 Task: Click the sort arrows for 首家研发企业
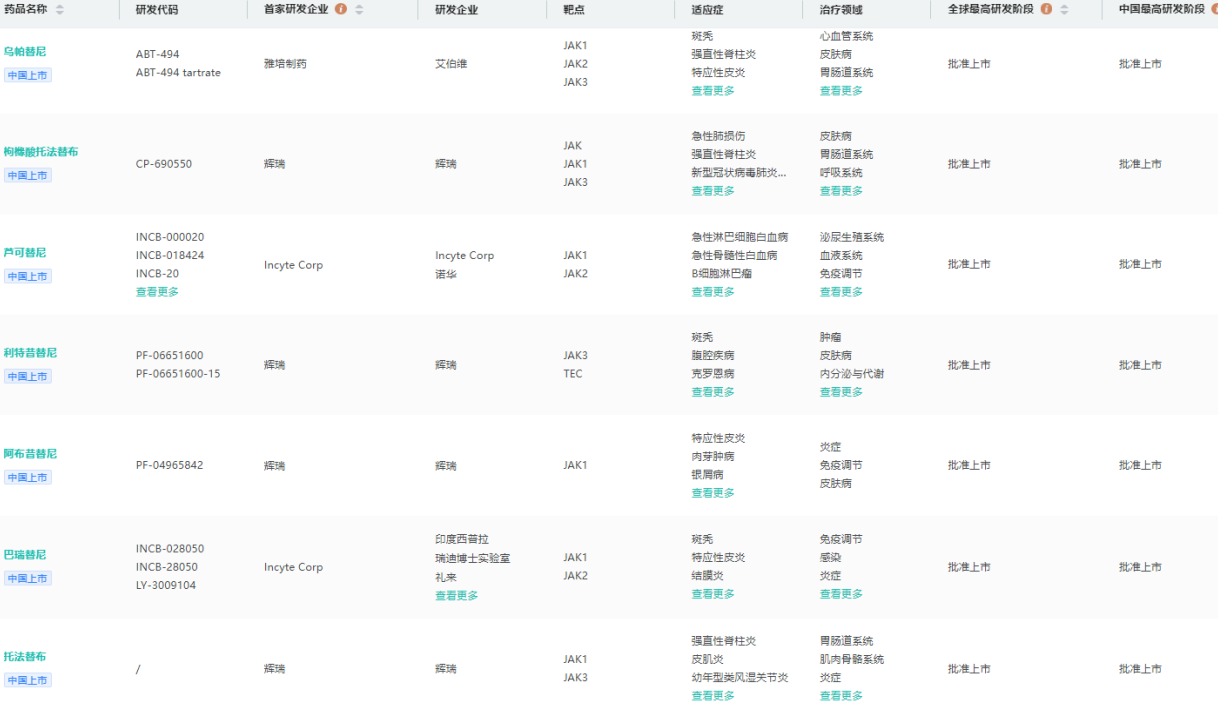click(359, 9)
